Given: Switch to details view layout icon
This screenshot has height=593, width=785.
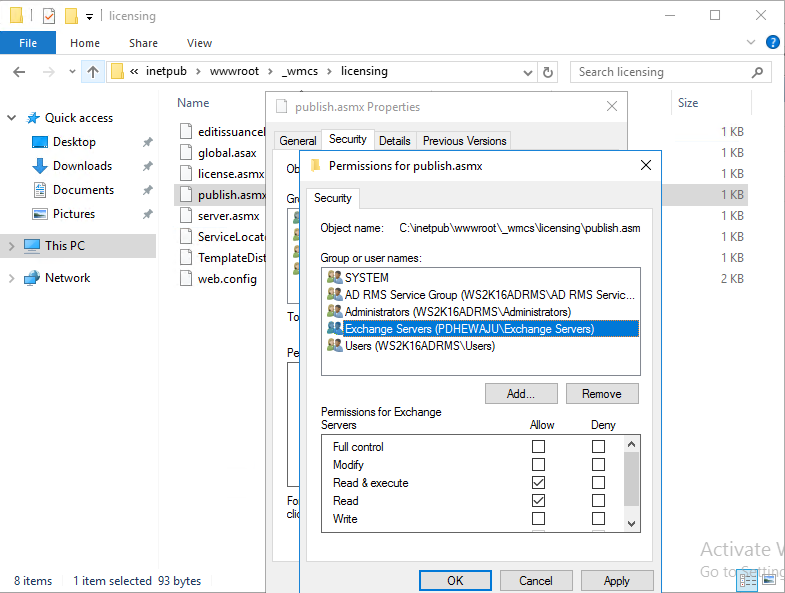Looking at the screenshot, I should click(748, 581).
